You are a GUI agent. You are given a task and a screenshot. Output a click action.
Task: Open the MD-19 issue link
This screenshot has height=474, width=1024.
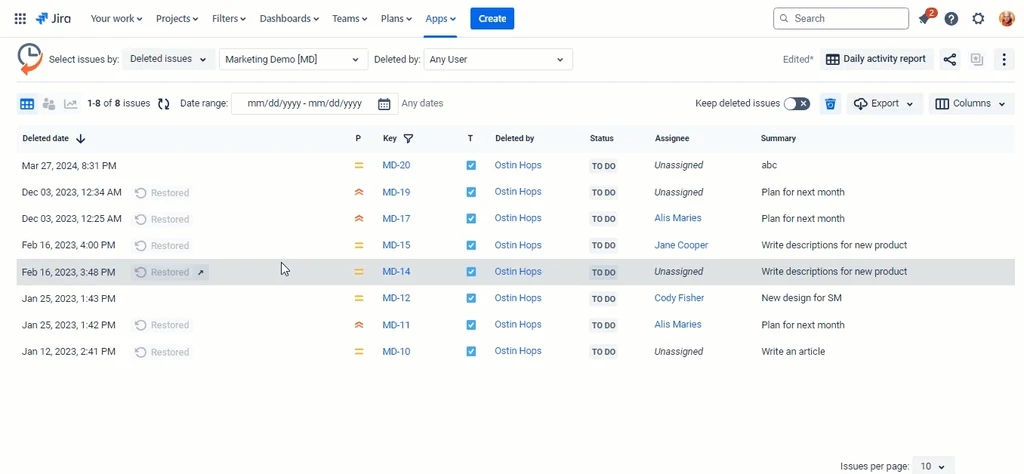pyautogui.click(x=396, y=192)
